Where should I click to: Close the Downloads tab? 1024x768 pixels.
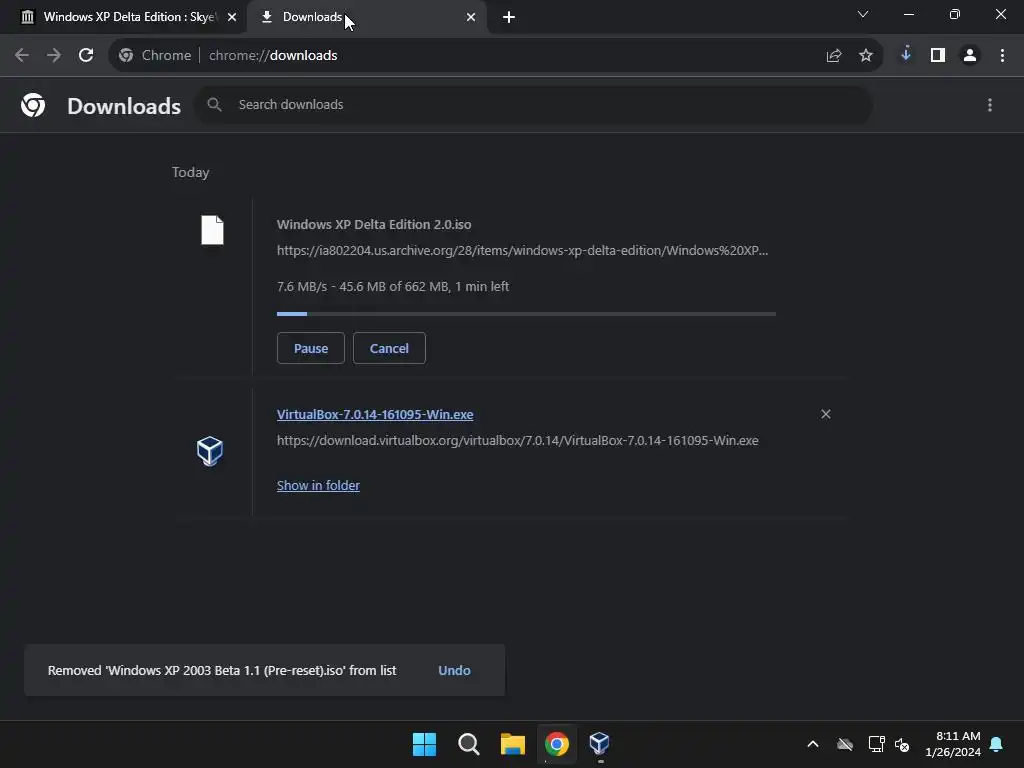click(471, 17)
